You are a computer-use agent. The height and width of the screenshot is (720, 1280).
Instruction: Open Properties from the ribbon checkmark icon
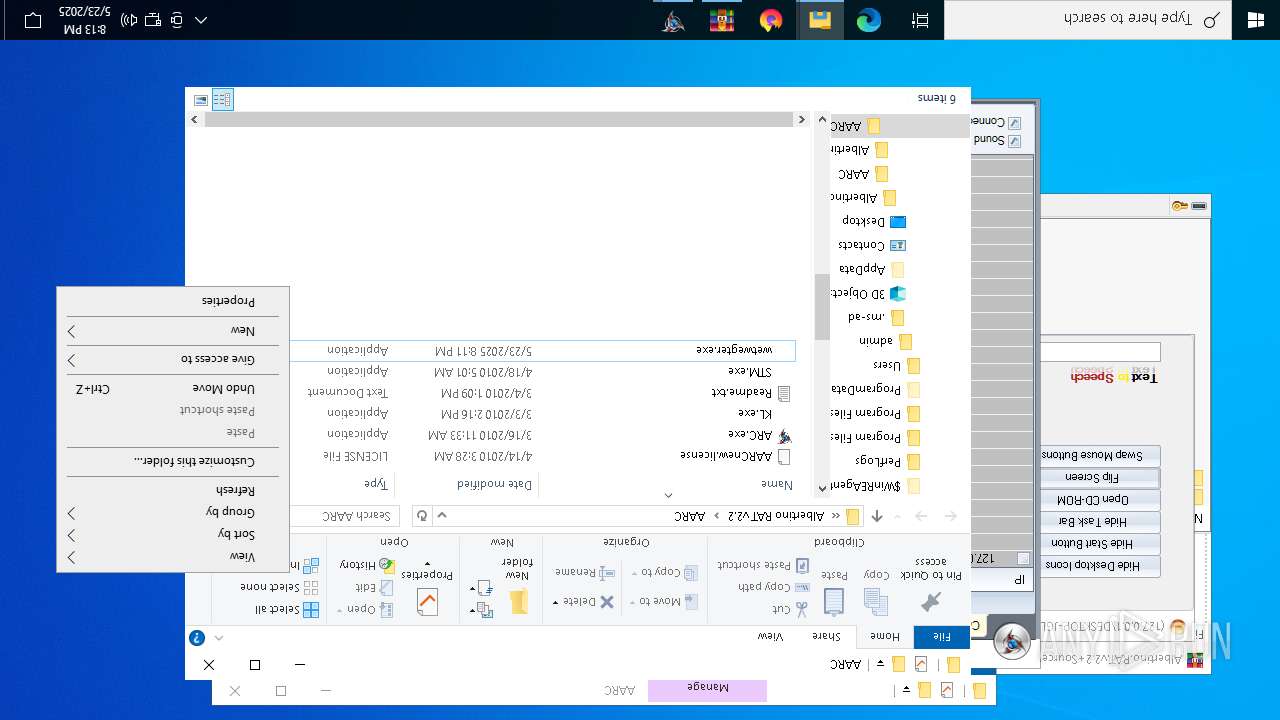[427, 602]
